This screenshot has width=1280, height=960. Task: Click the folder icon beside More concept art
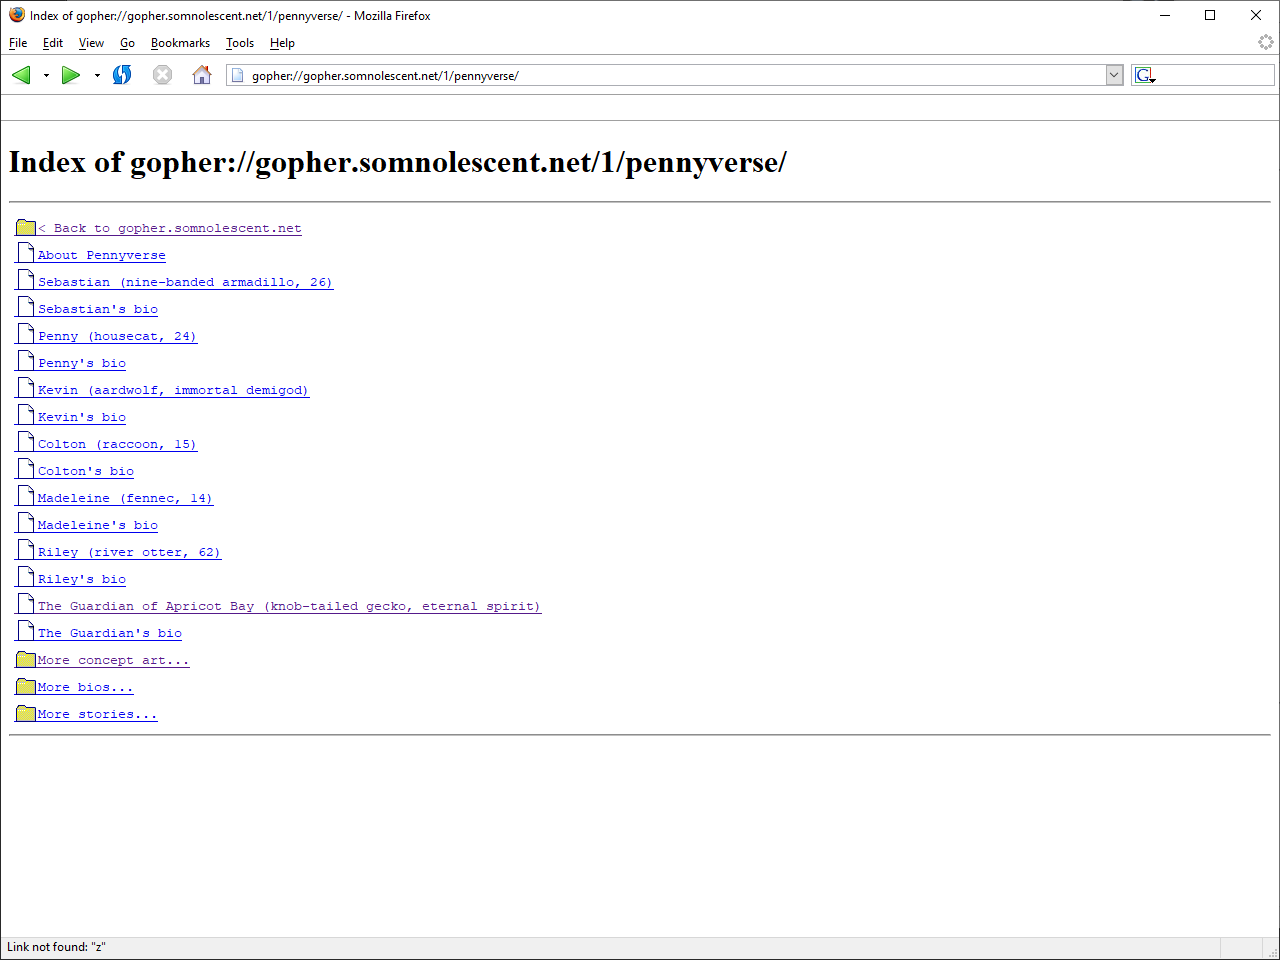[26, 660]
